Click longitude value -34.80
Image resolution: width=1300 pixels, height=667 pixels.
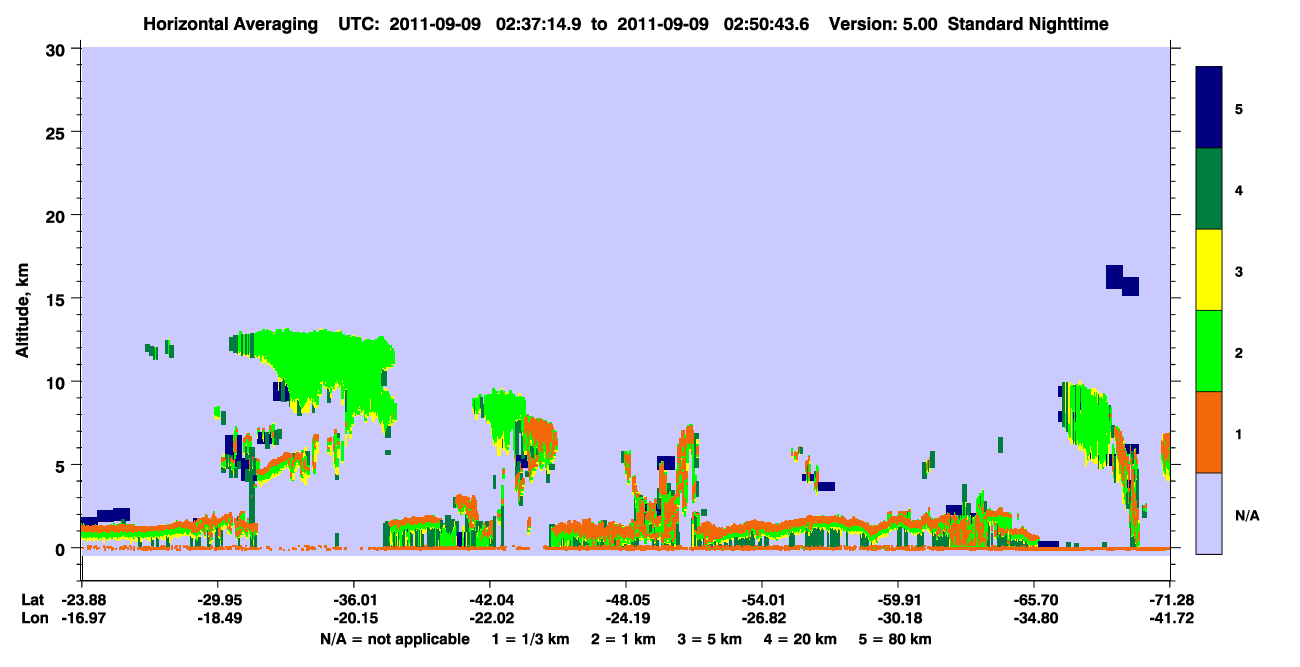[1034, 618]
